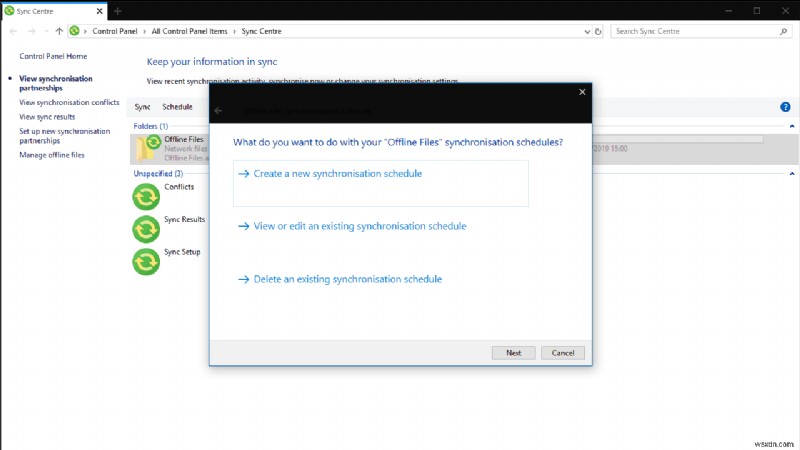Screen dimensions: 800x450
Task: Click the Conflicts sync icon
Action: (146, 197)
